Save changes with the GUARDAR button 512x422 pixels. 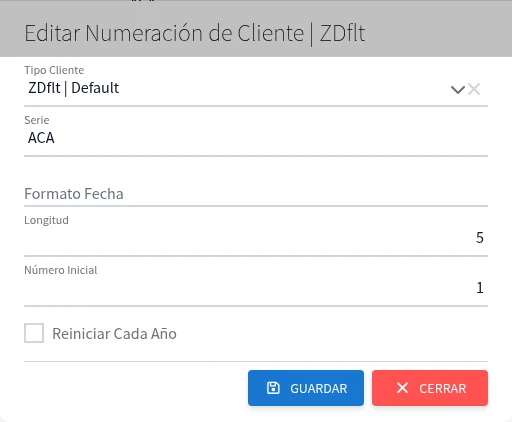306,388
